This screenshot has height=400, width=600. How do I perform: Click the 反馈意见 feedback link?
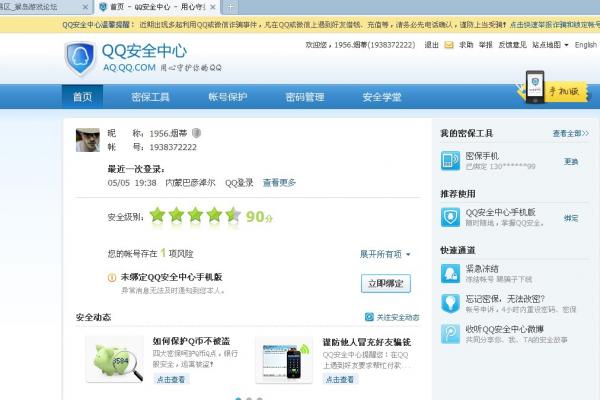[512, 45]
